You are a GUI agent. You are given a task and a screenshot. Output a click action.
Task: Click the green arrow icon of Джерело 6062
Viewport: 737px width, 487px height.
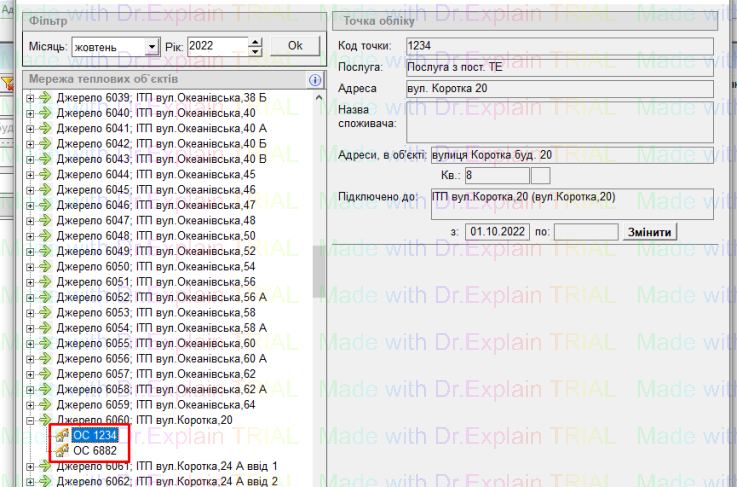click(45, 481)
